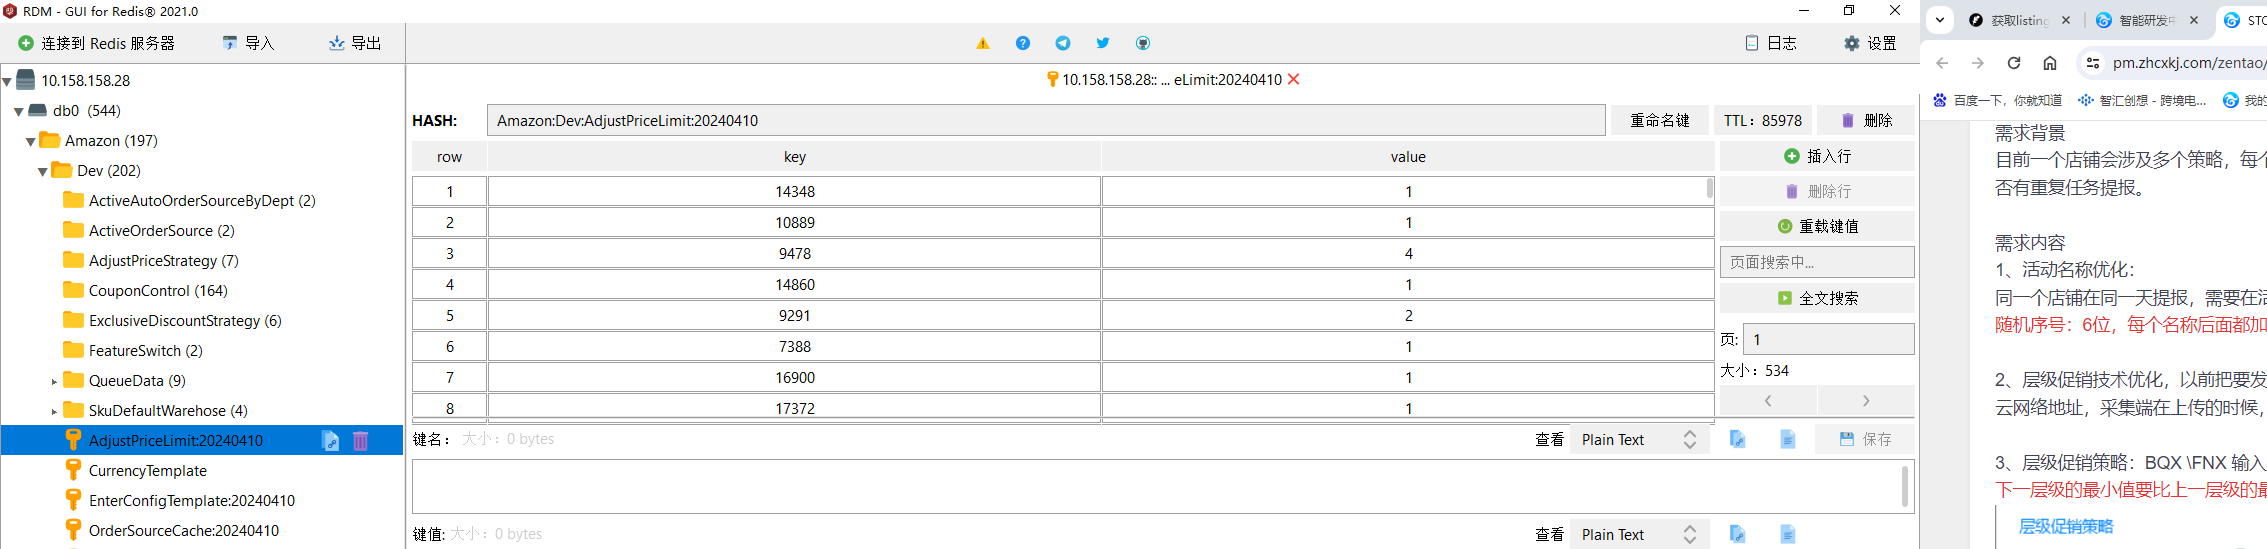Select table cell with key 9478

click(x=795, y=253)
